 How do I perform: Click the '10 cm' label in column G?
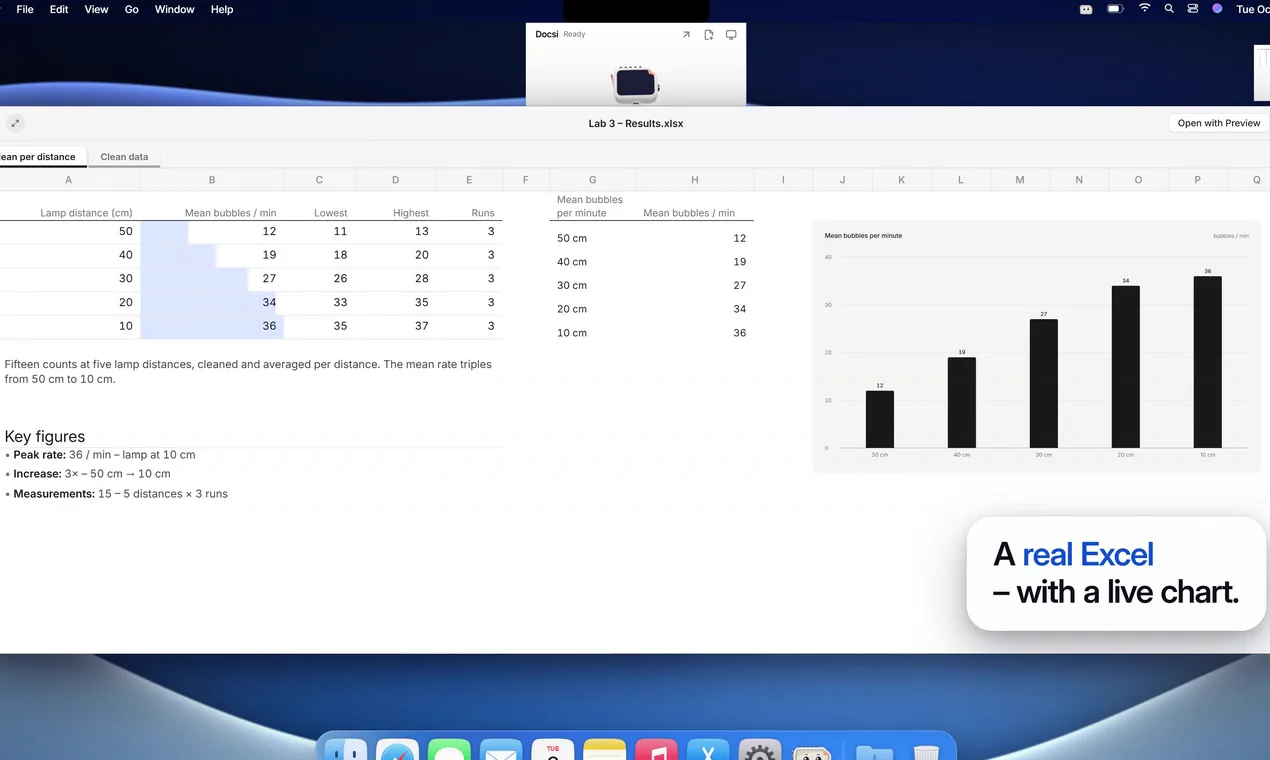click(572, 333)
